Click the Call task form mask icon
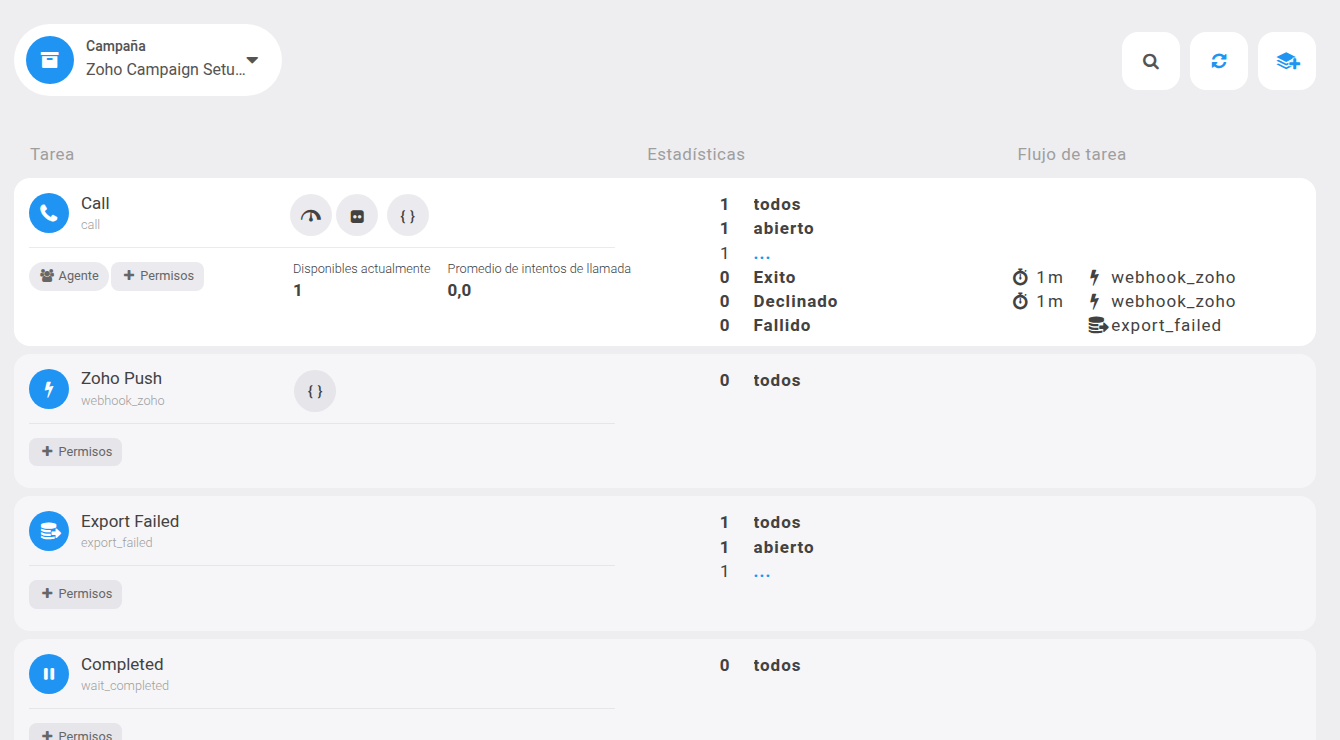 tap(357, 215)
